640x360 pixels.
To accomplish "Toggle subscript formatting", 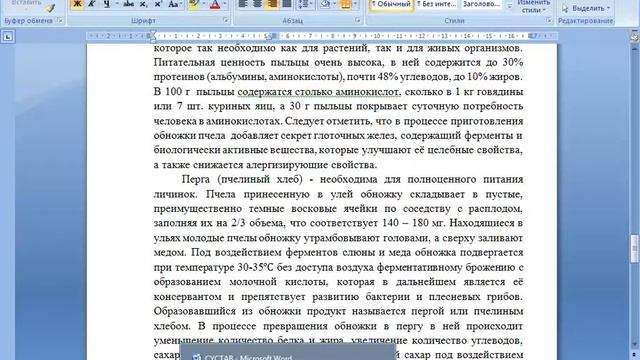I will [143, 4].
